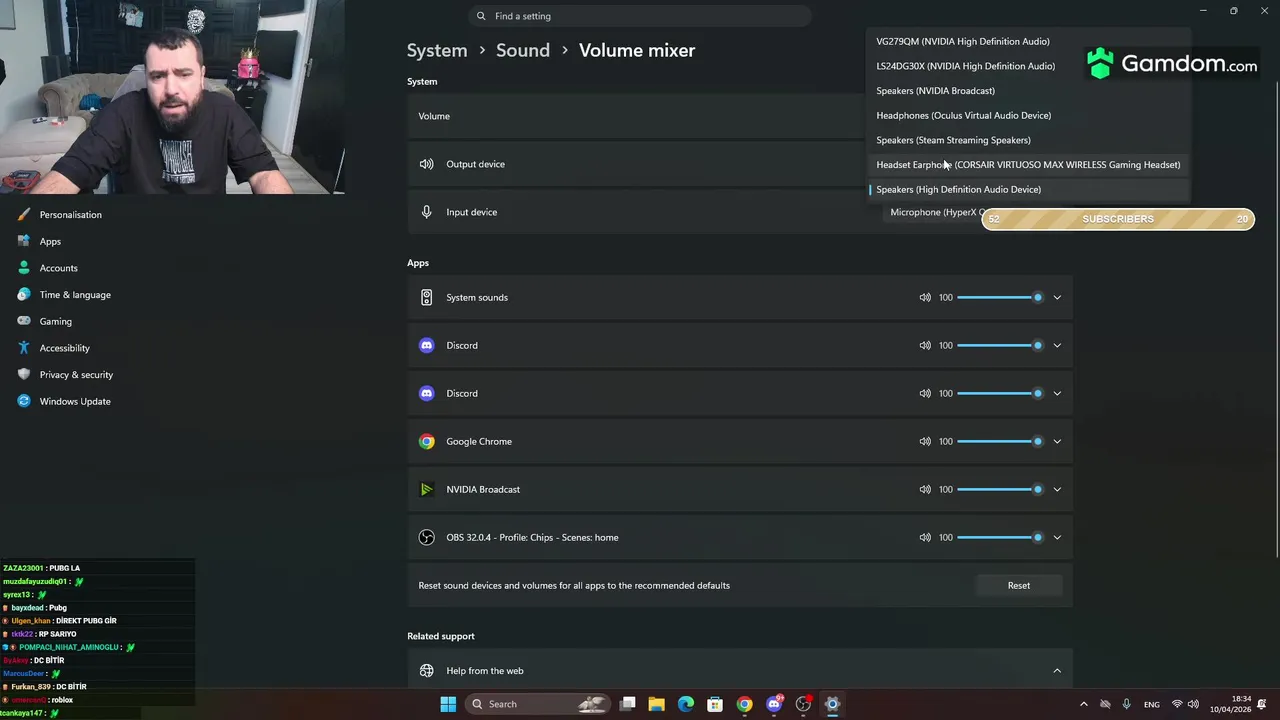The height and width of the screenshot is (720, 1280).
Task: Launch Microsoft Edge from the taskbar
Action: click(686, 704)
